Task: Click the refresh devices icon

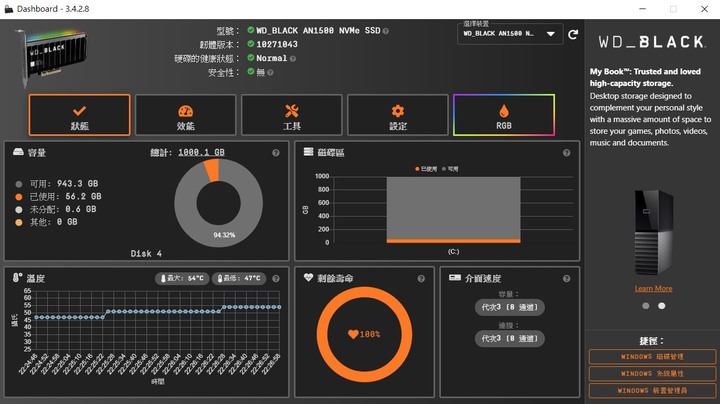Action: (573, 34)
